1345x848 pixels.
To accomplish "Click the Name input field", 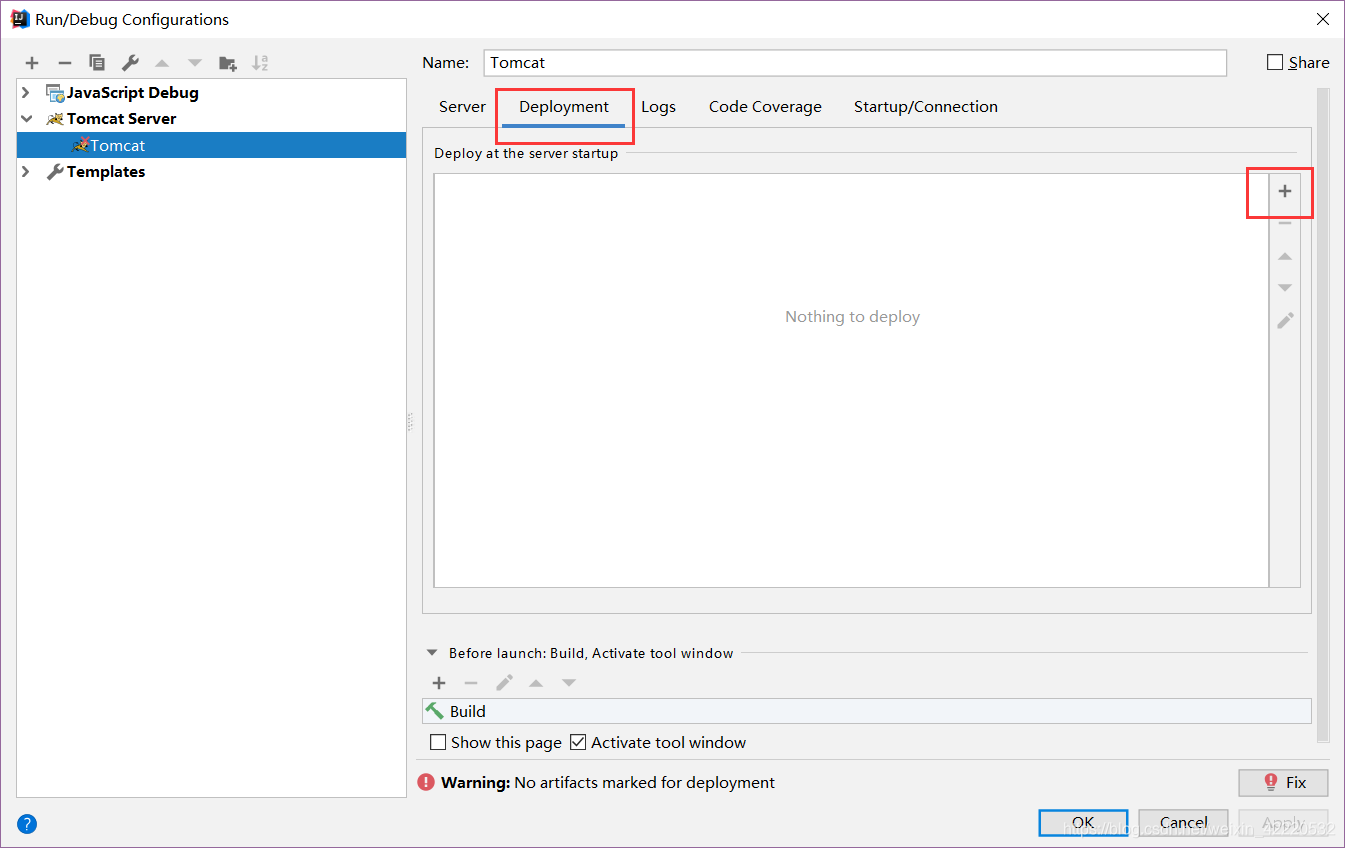I will pyautogui.click(x=855, y=62).
